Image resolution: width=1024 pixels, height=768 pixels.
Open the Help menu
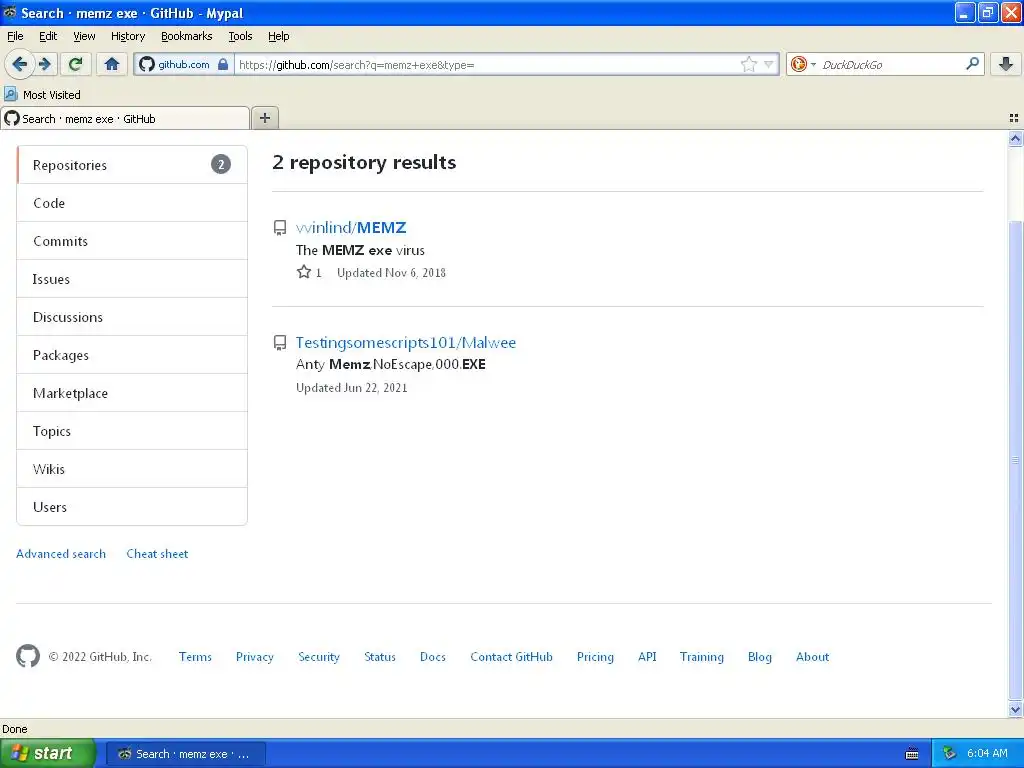[278, 36]
